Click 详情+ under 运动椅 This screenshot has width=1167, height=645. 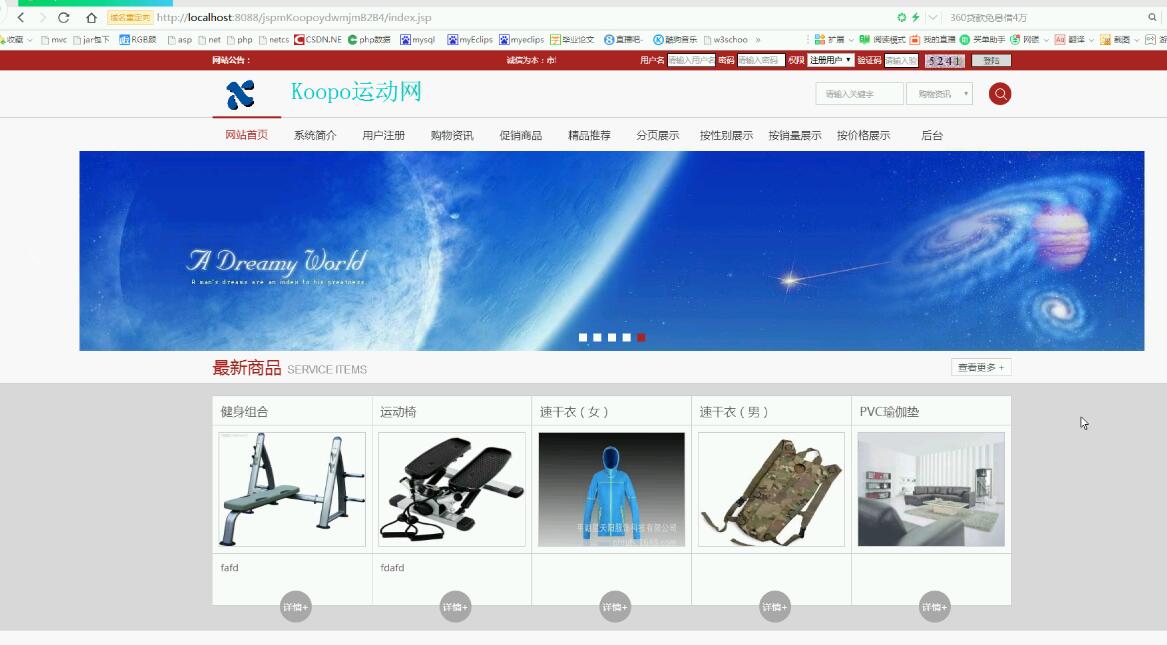coord(455,607)
